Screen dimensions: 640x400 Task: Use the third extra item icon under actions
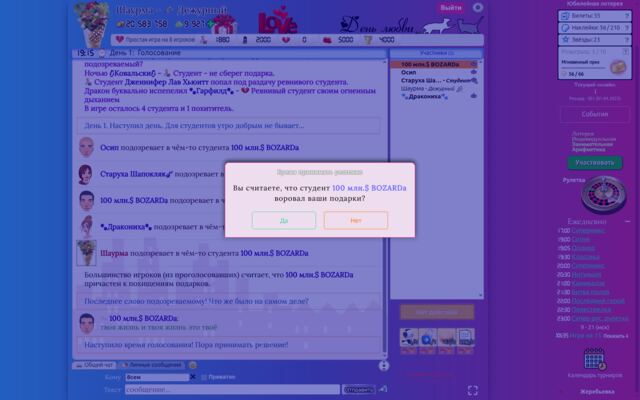tap(447, 340)
